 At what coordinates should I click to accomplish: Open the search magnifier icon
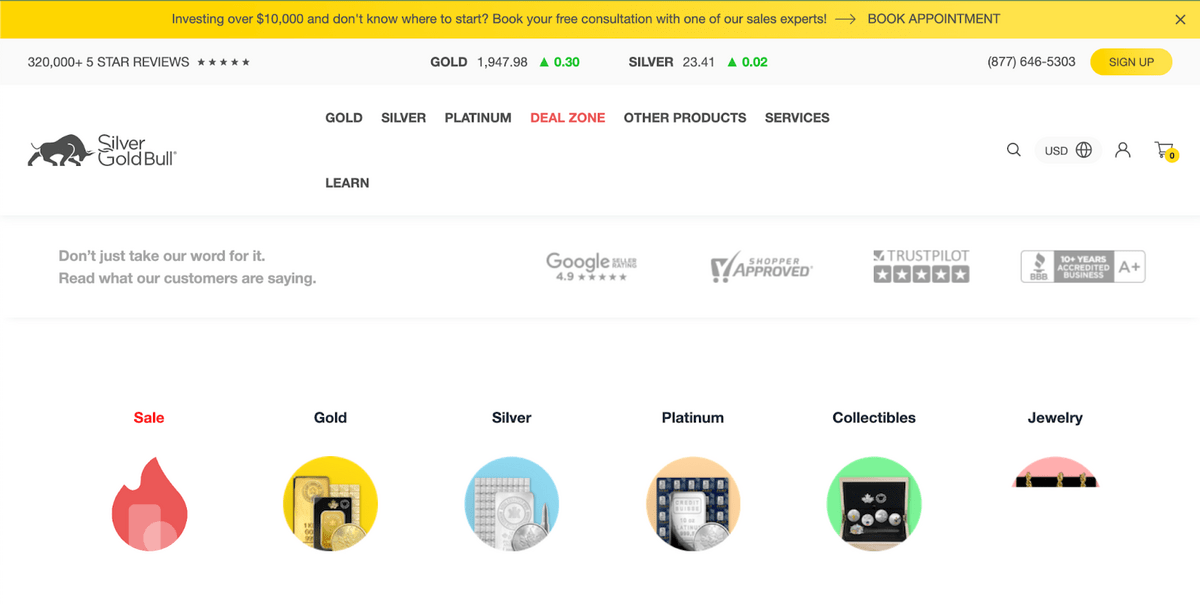point(1013,150)
